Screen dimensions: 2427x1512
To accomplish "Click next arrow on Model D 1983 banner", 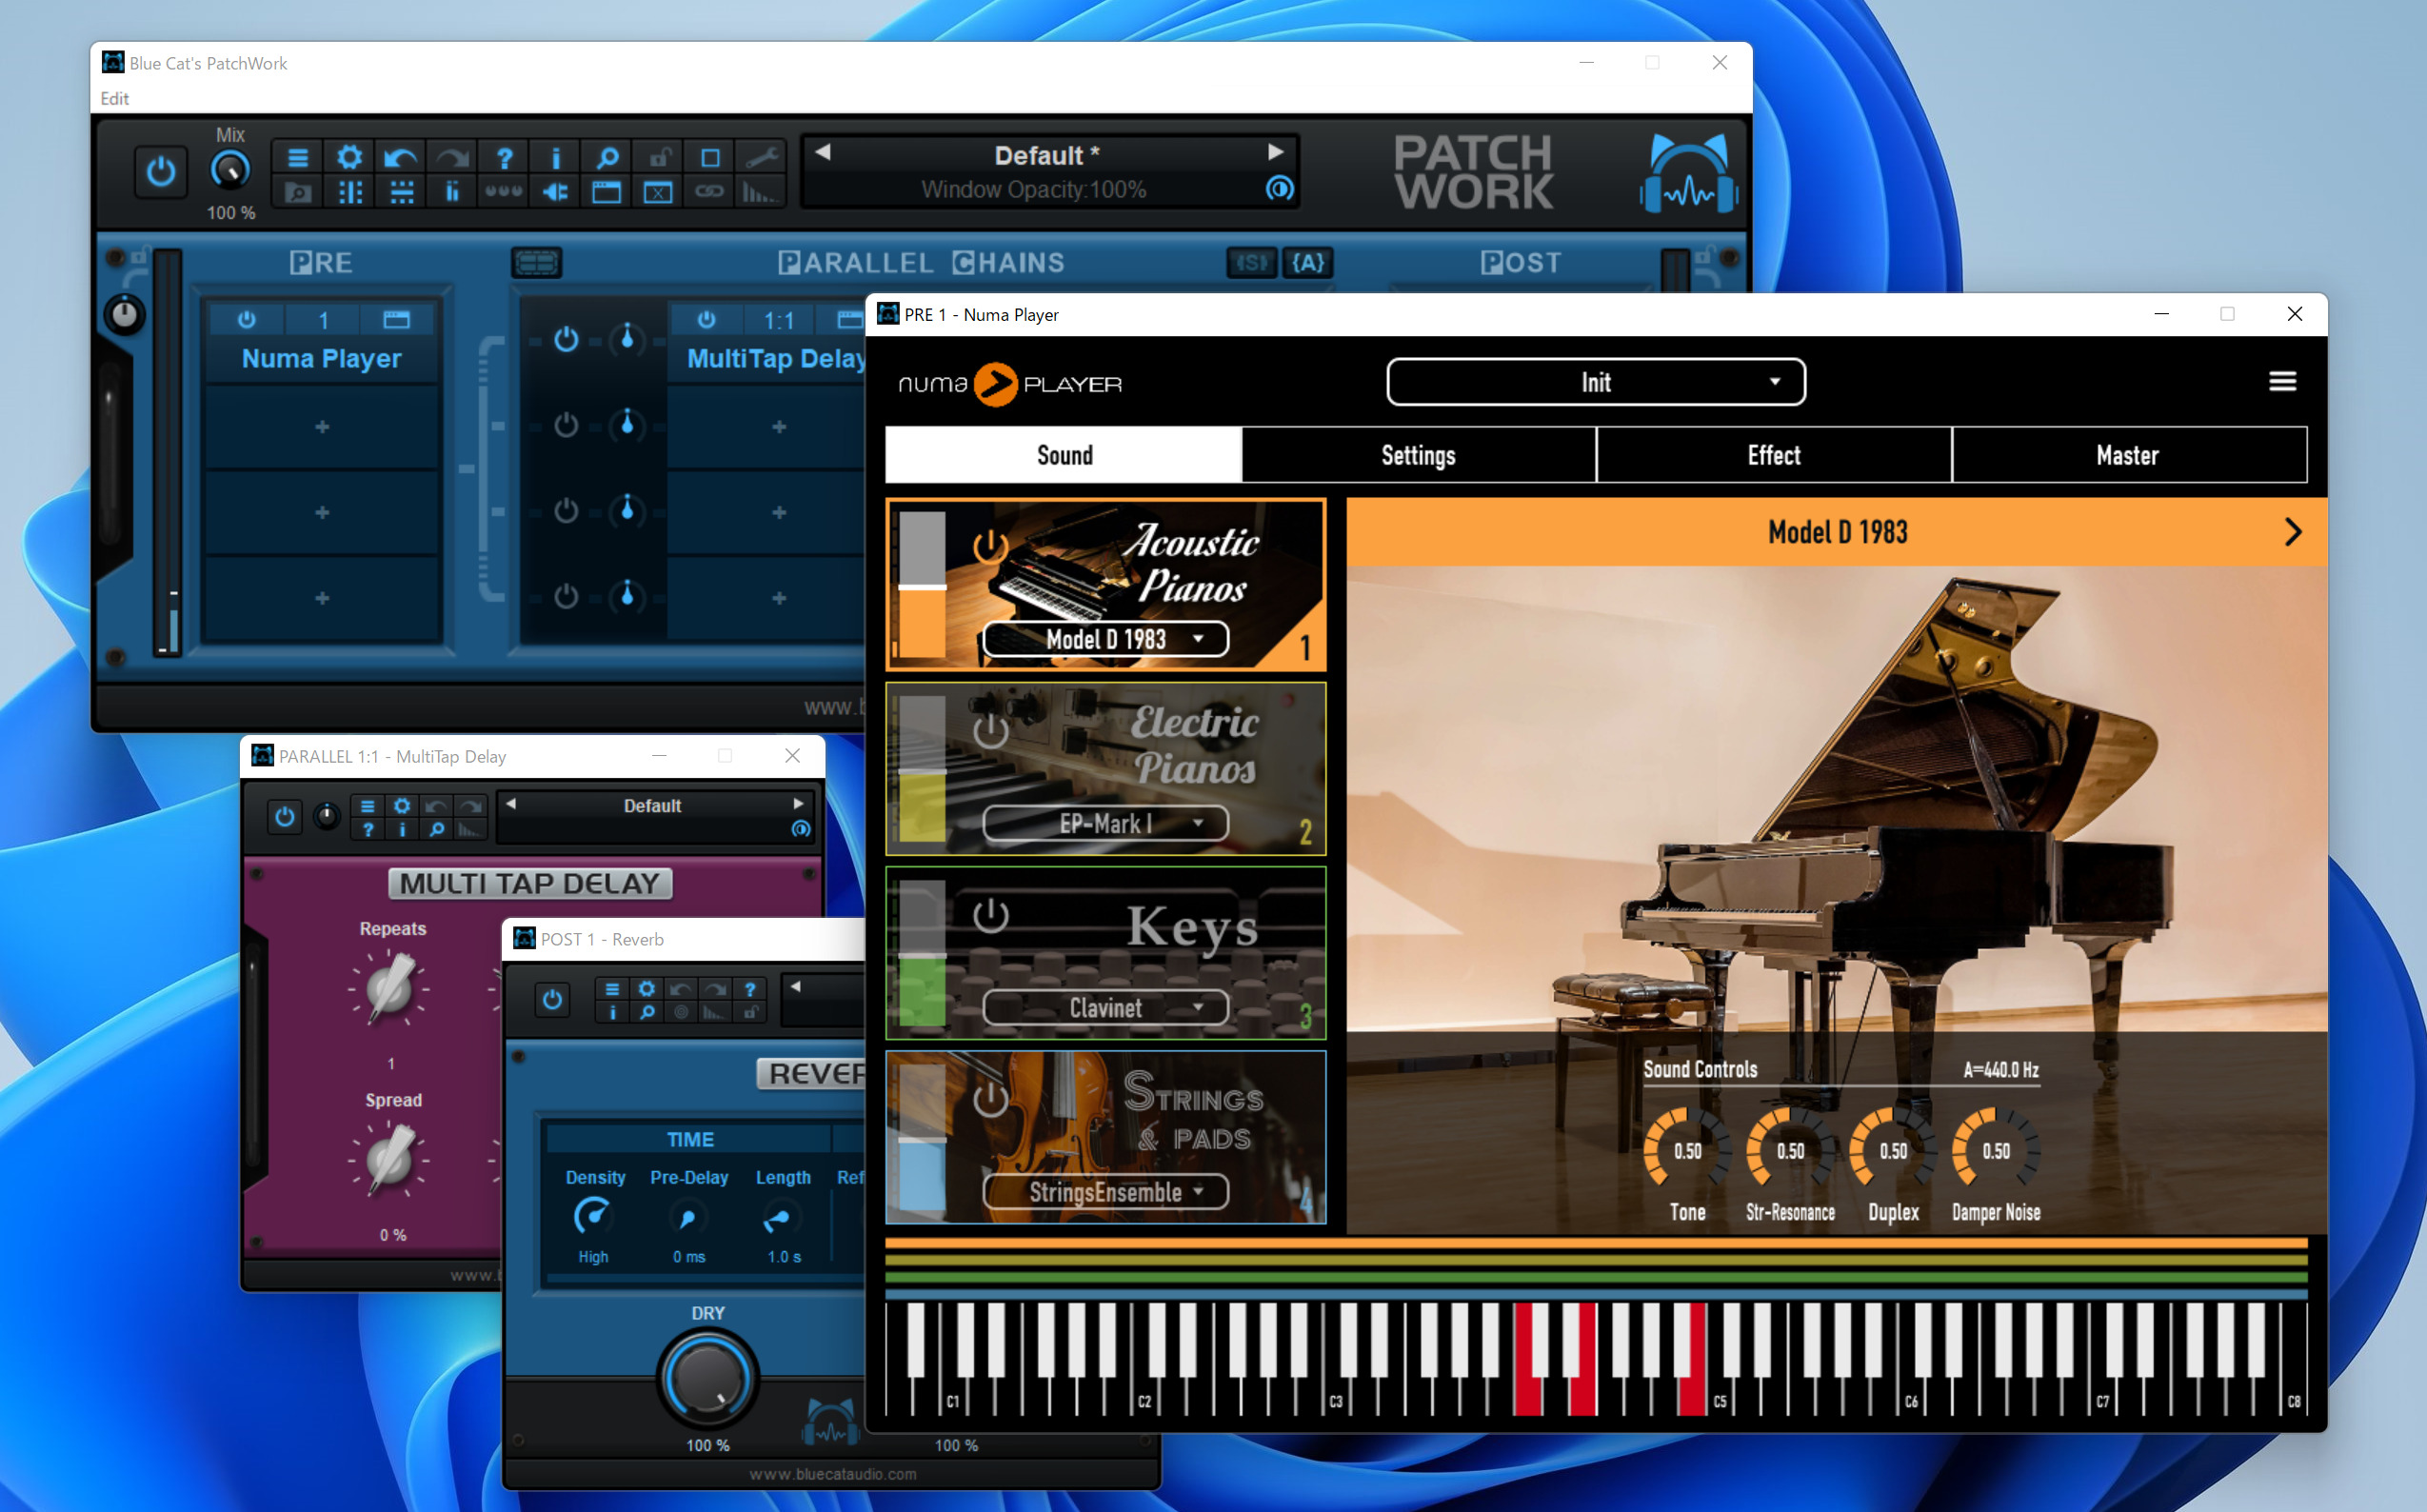I will click(2293, 532).
